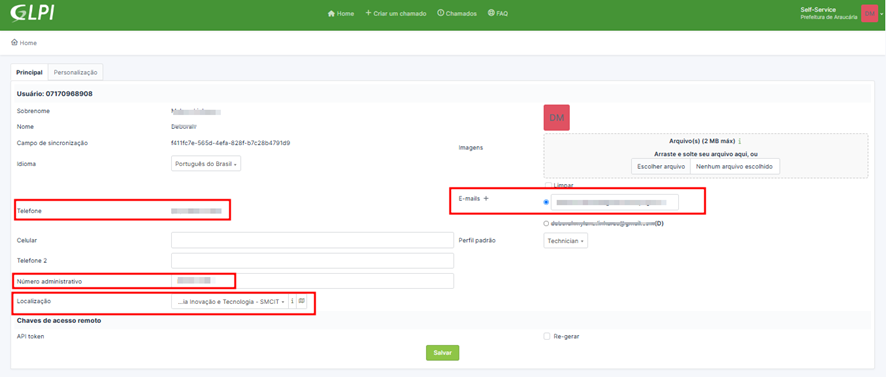
Task: Open the FAQ menu item
Action: (x=498, y=13)
